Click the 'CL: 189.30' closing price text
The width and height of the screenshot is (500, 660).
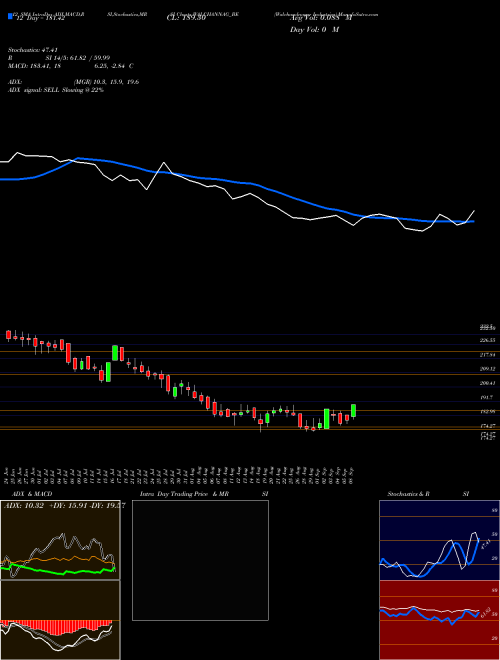click(186, 18)
